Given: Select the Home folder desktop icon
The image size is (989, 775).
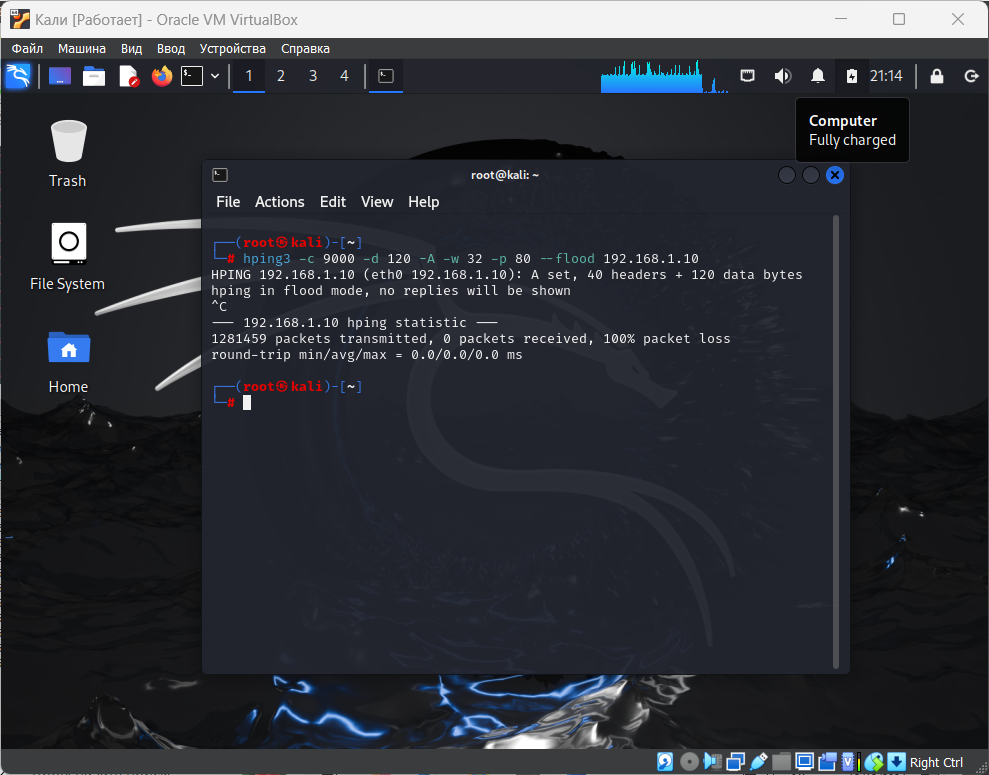Looking at the screenshot, I should (x=68, y=363).
